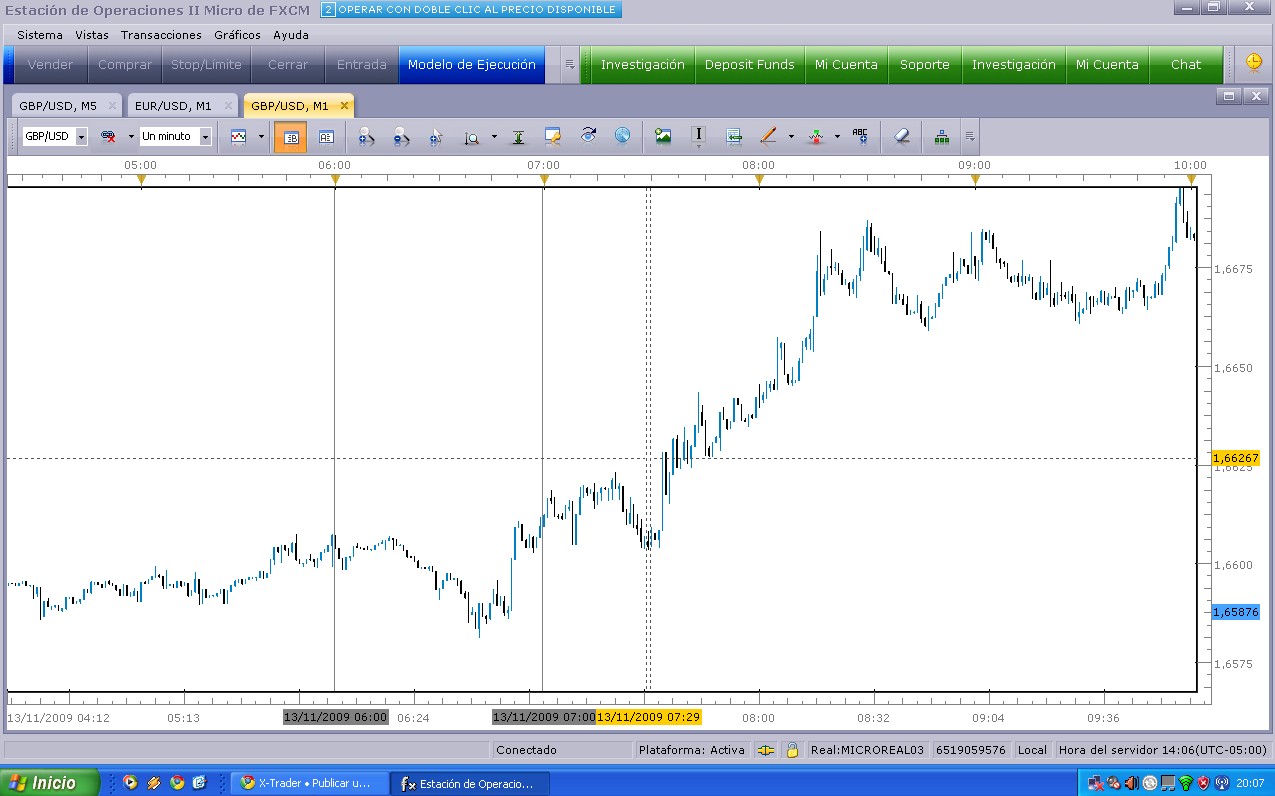
Task: Expand the 'Un minuto' timeframe dropdown
Action: (205, 137)
